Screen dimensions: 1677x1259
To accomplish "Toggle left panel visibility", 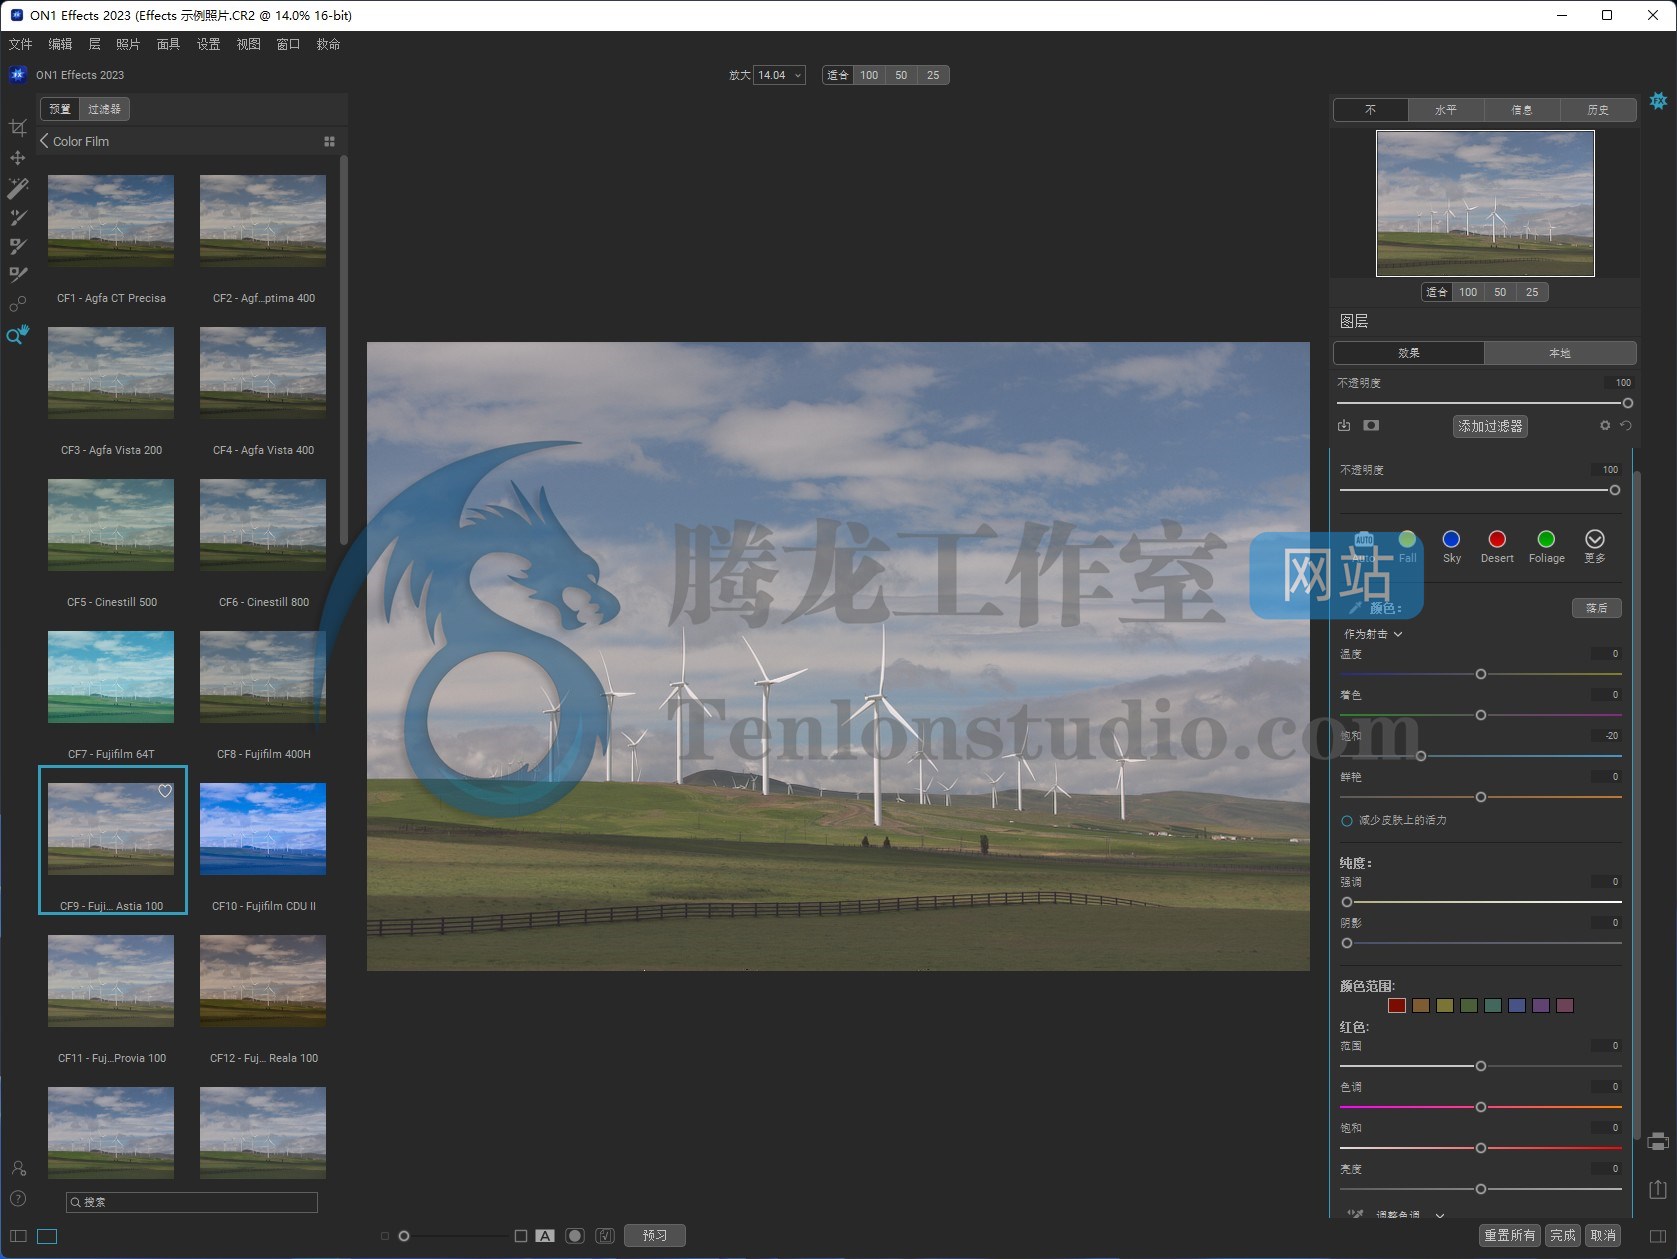I will click(x=18, y=1236).
